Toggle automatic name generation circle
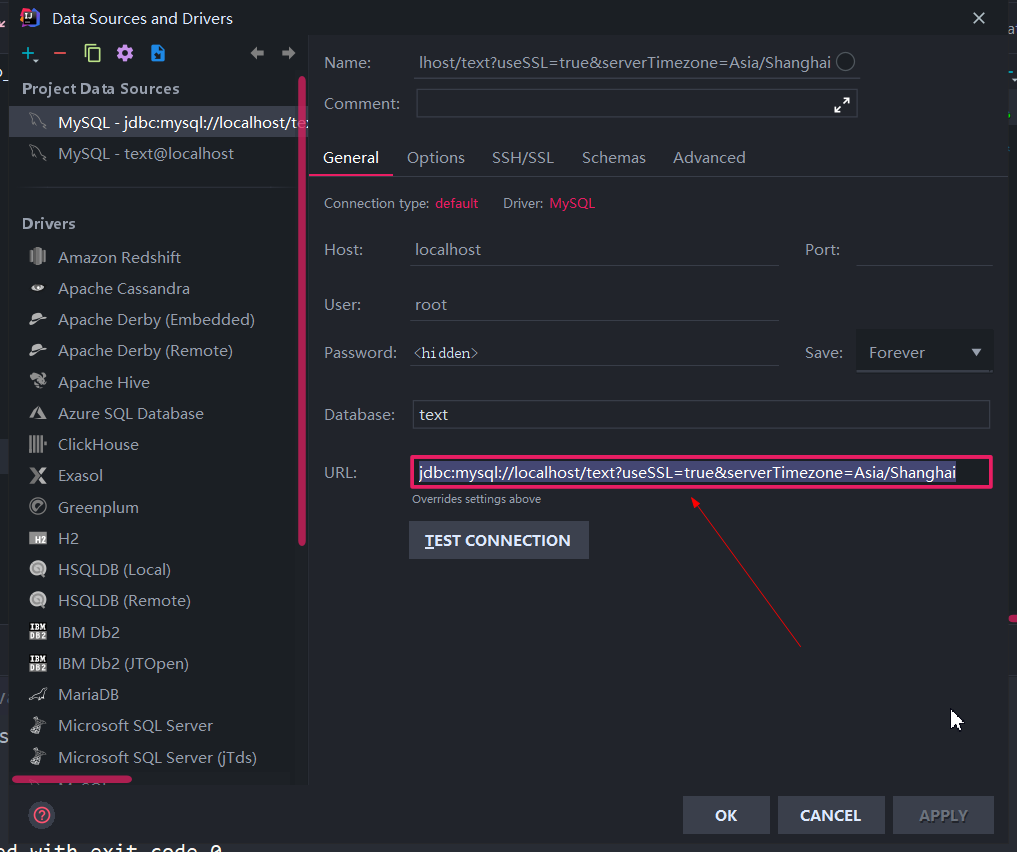 [x=845, y=61]
